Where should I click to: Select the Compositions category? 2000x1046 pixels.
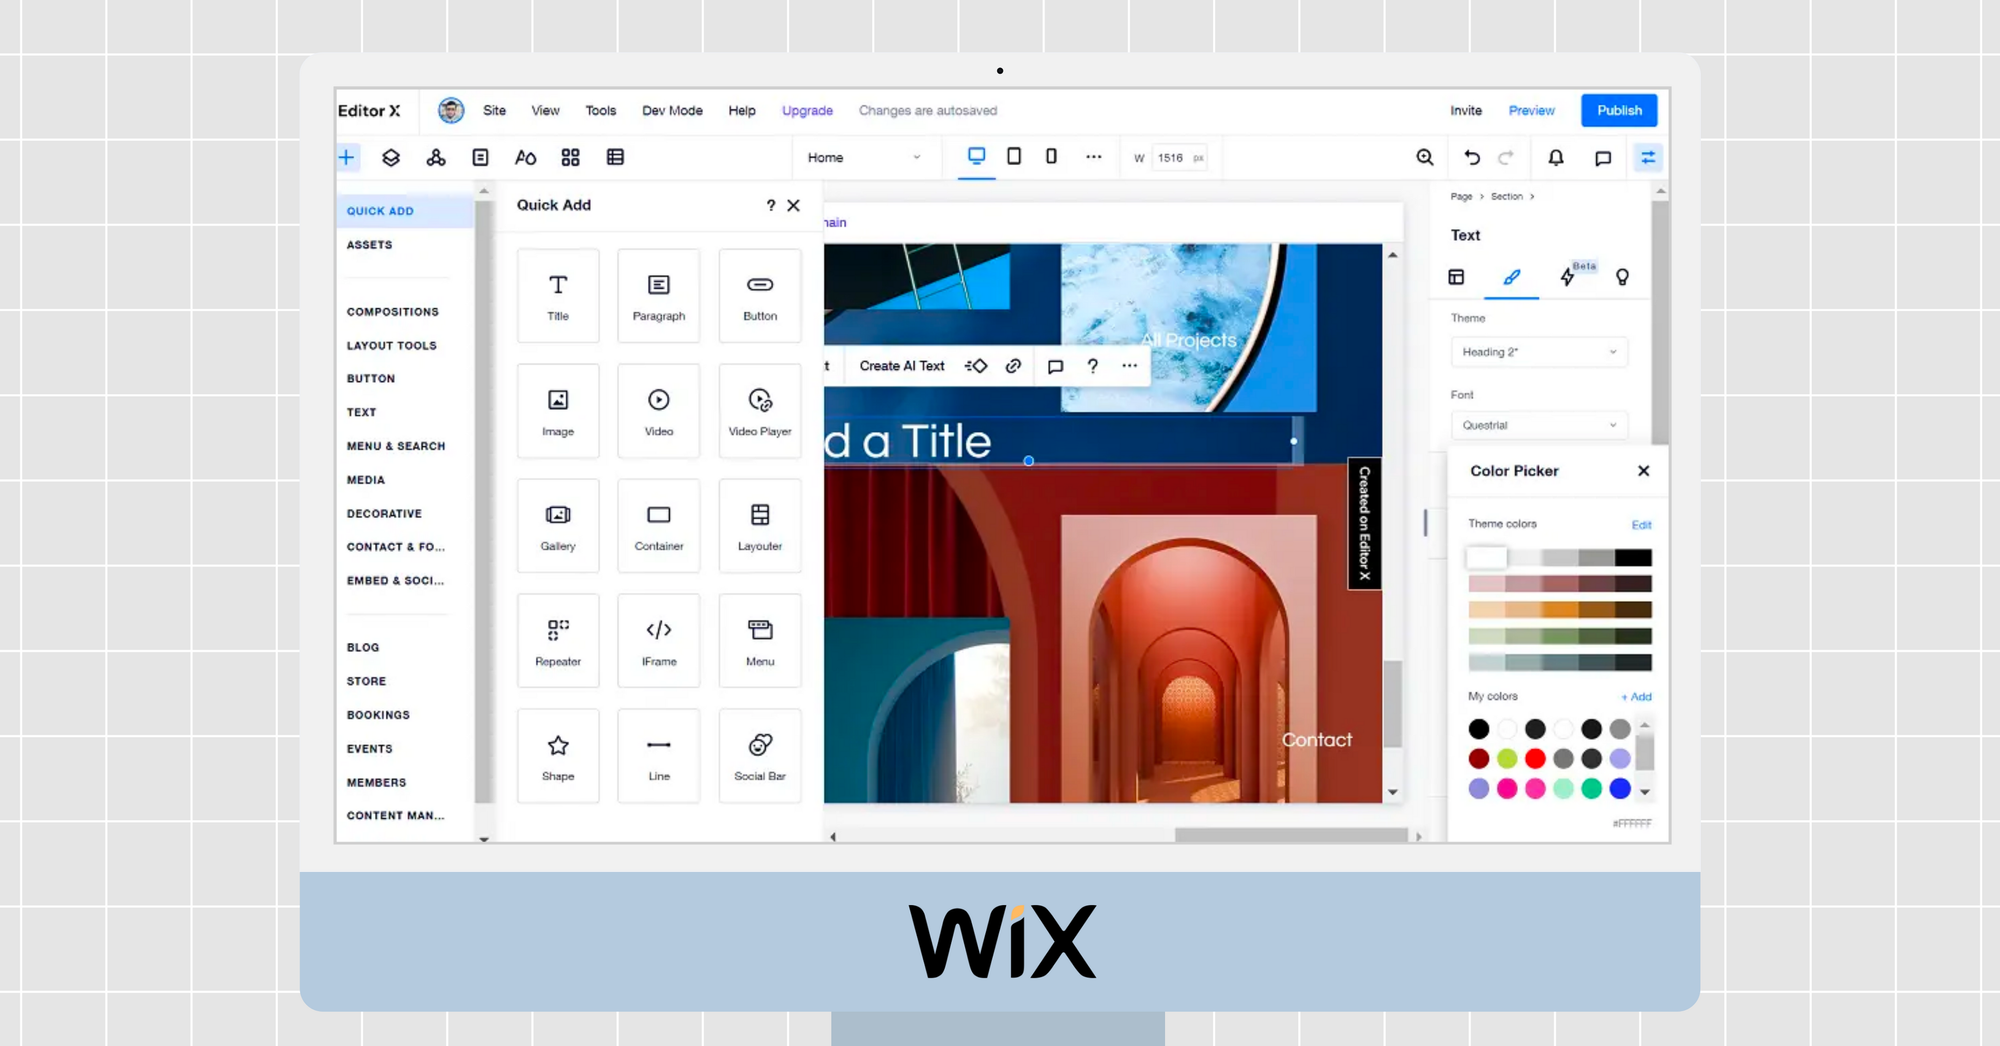(393, 312)
